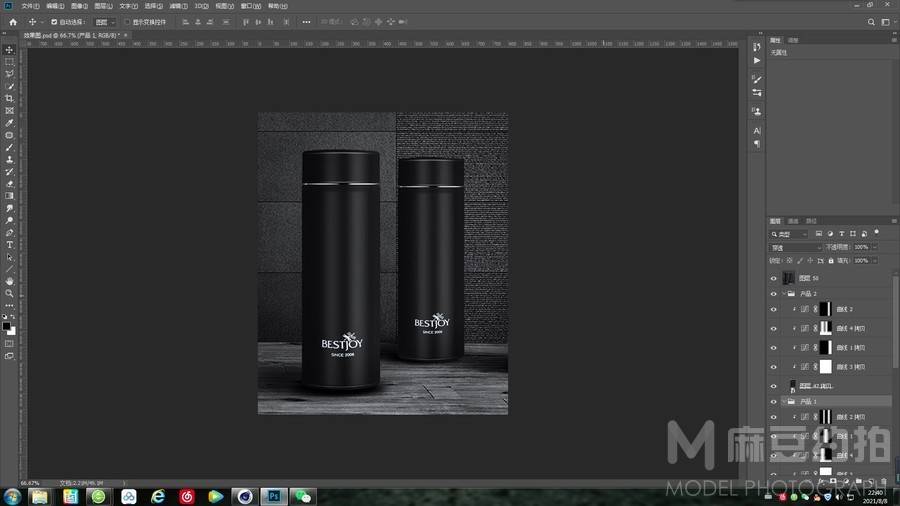Open Windows Start button on taskbar
Screen dimensions: 900x506
coord(12,496)
